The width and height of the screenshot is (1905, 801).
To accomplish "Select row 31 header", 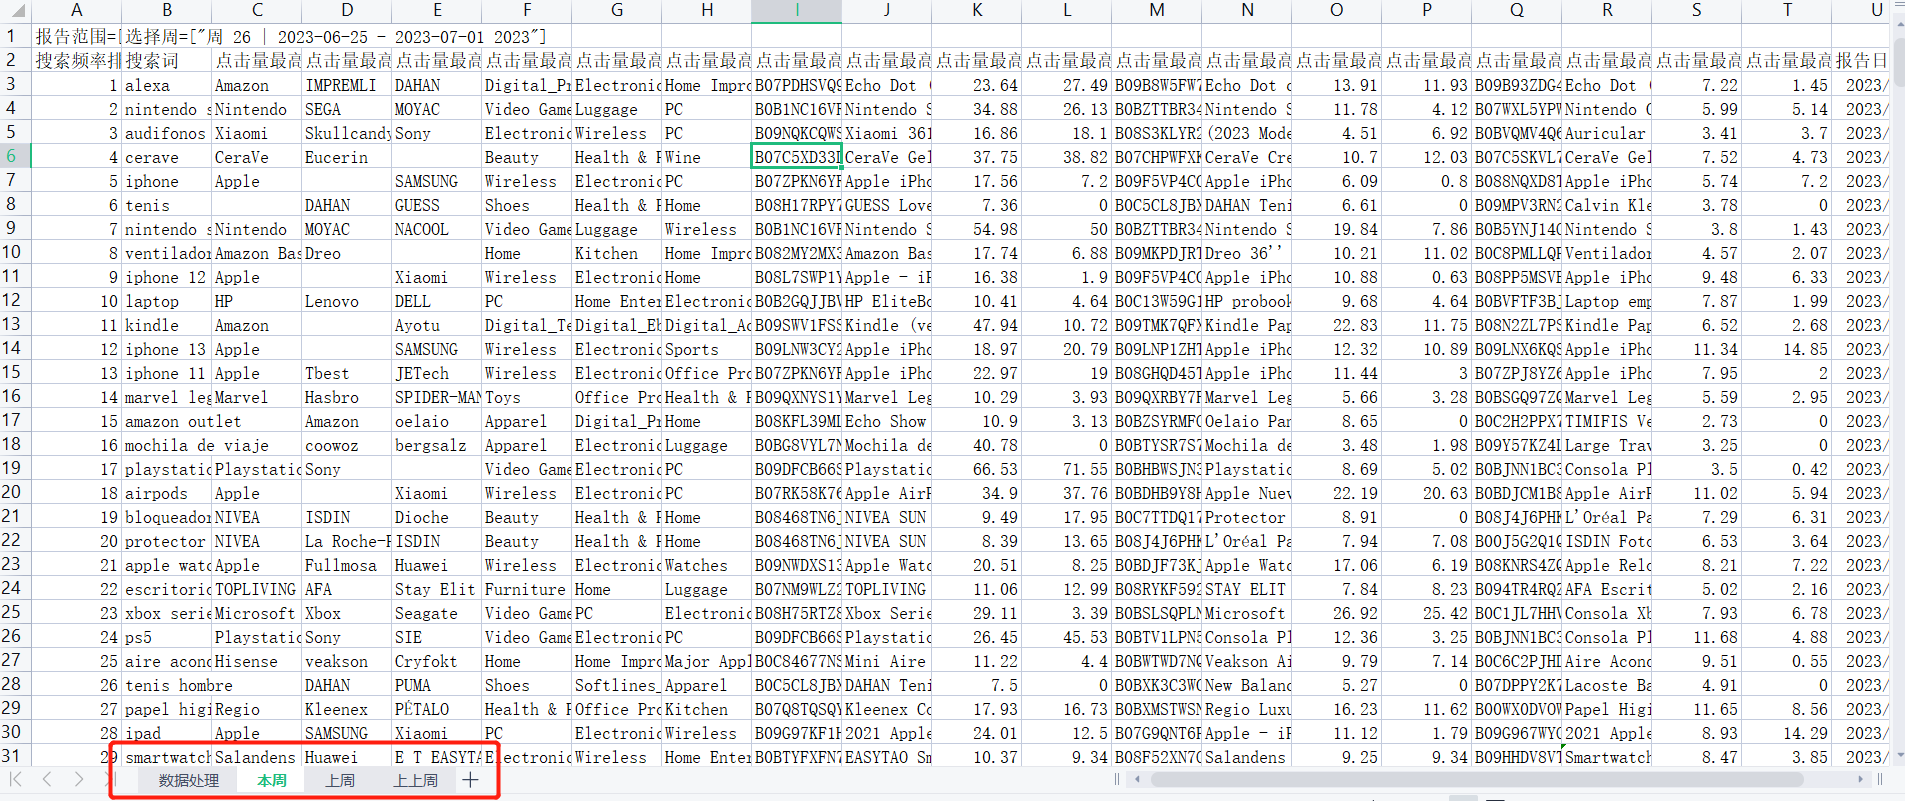I will coord(15,756).
